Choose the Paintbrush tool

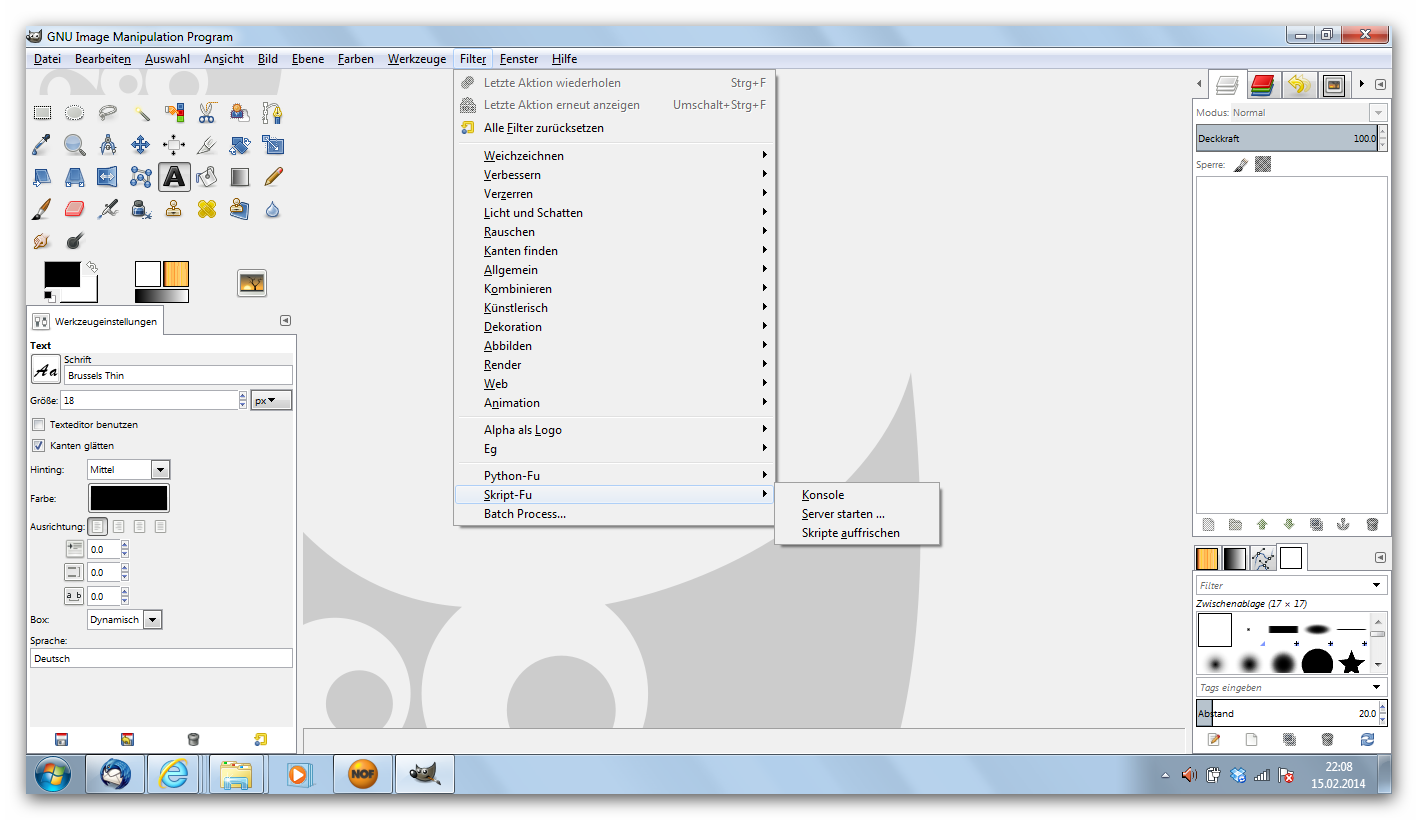pyautogui.click(x=42, y=209)
